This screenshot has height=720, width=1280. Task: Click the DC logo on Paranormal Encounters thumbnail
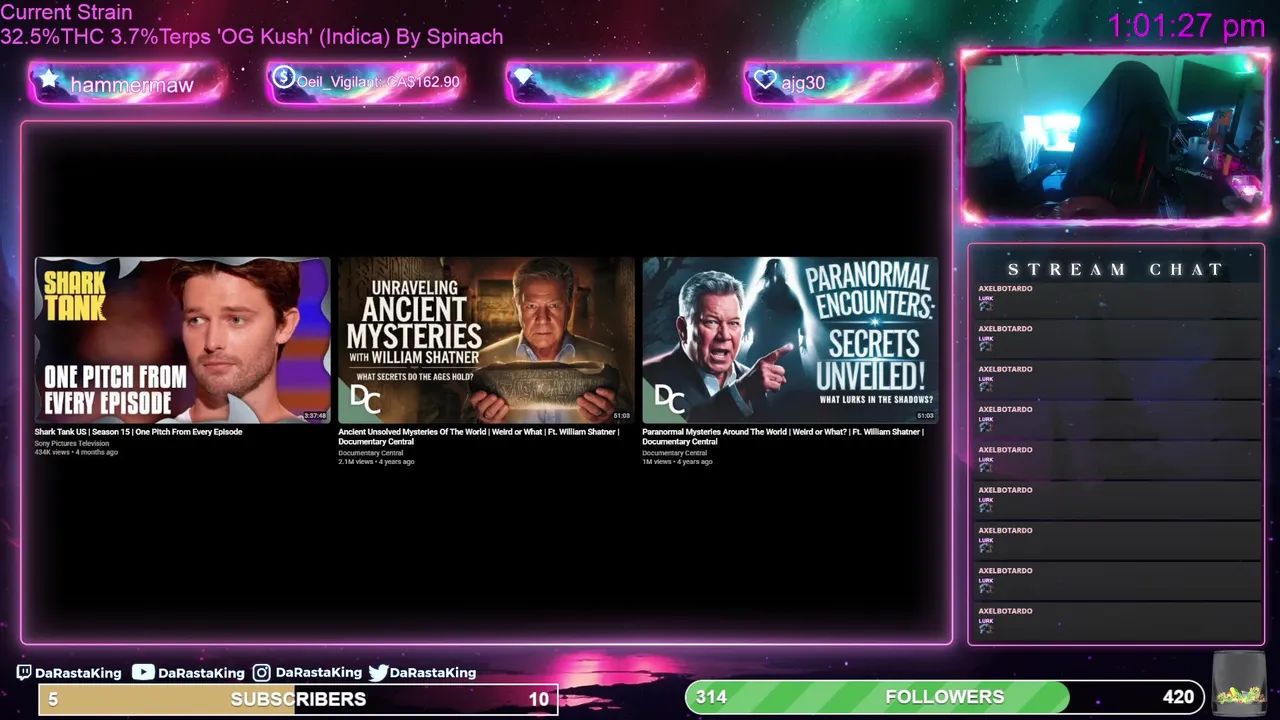(x=669, y=400)
